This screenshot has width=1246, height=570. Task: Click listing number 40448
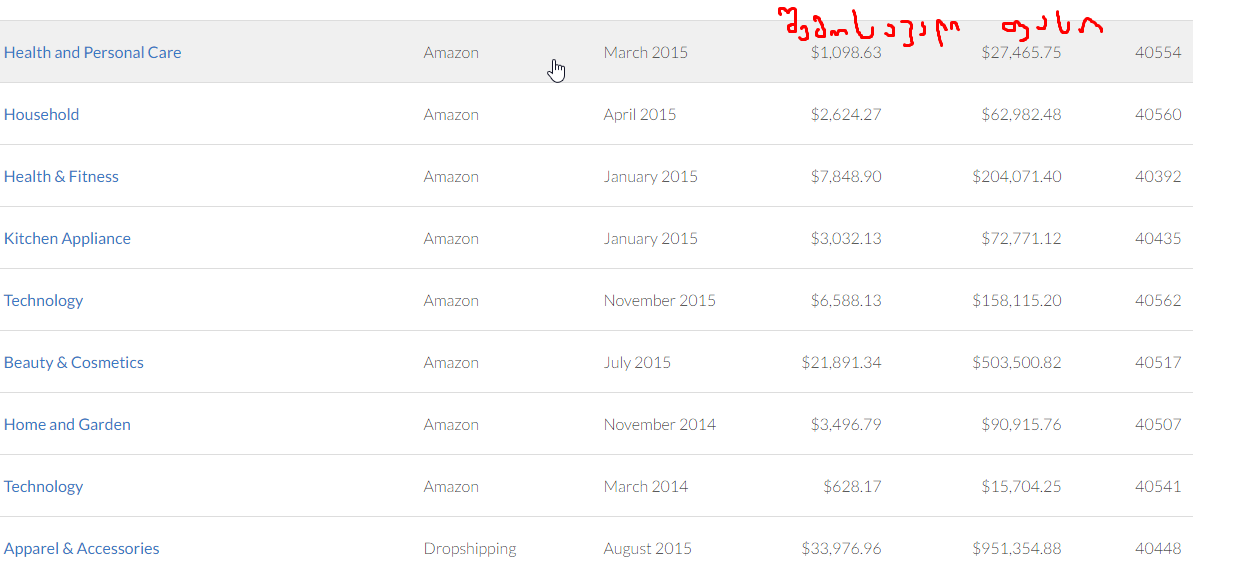click(1157, 548)
